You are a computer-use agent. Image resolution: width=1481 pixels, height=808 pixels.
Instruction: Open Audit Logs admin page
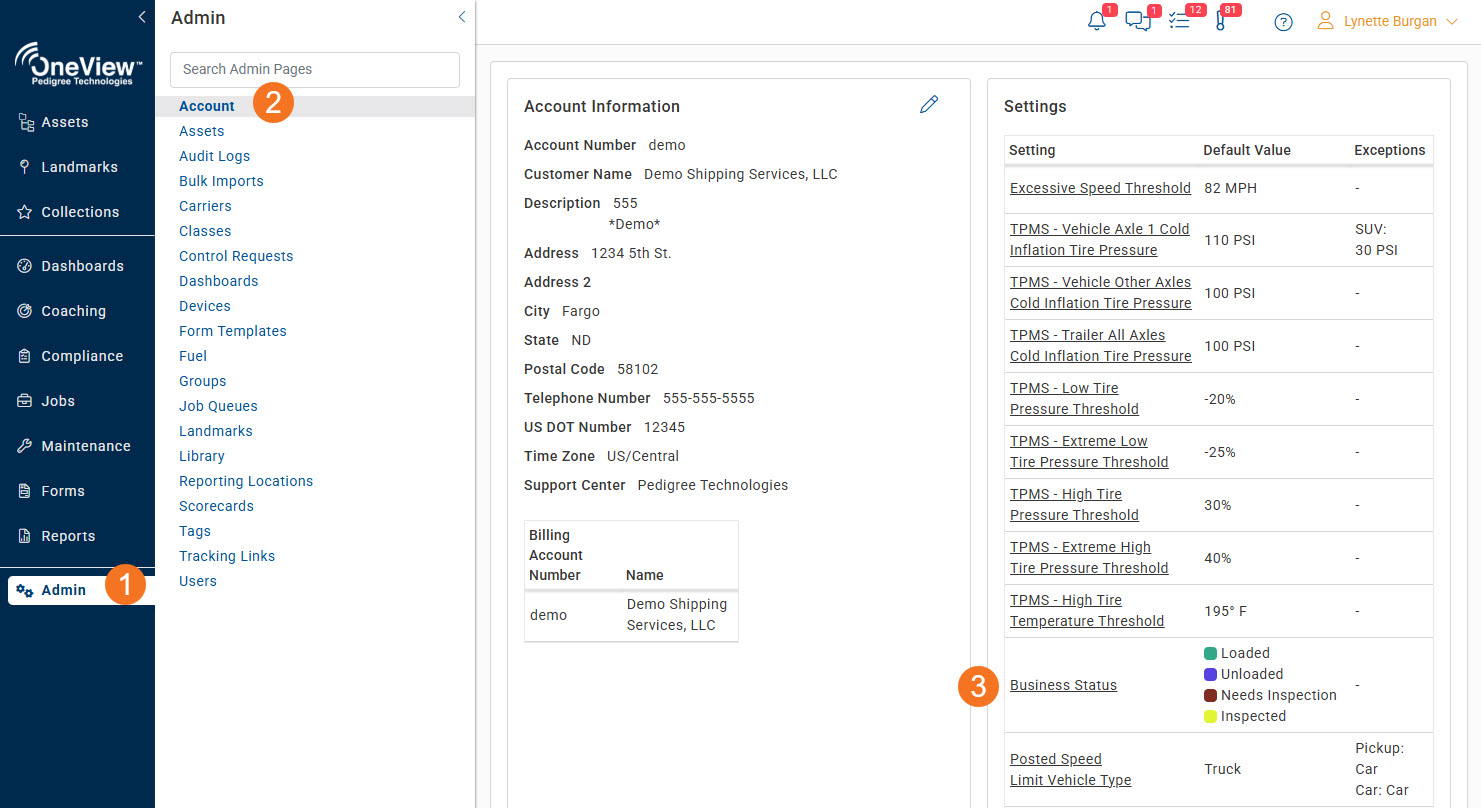point(214,156)
